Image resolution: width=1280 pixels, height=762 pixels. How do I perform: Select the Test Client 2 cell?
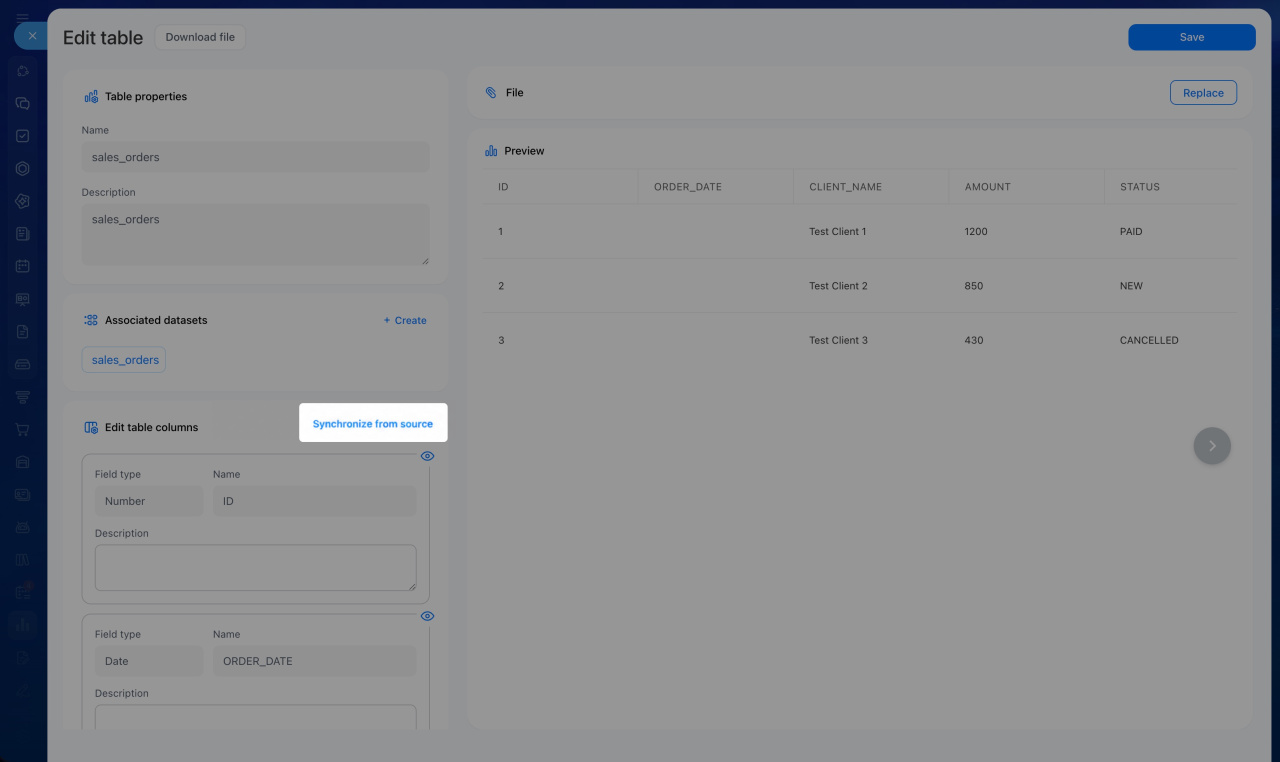coord(838,286)
